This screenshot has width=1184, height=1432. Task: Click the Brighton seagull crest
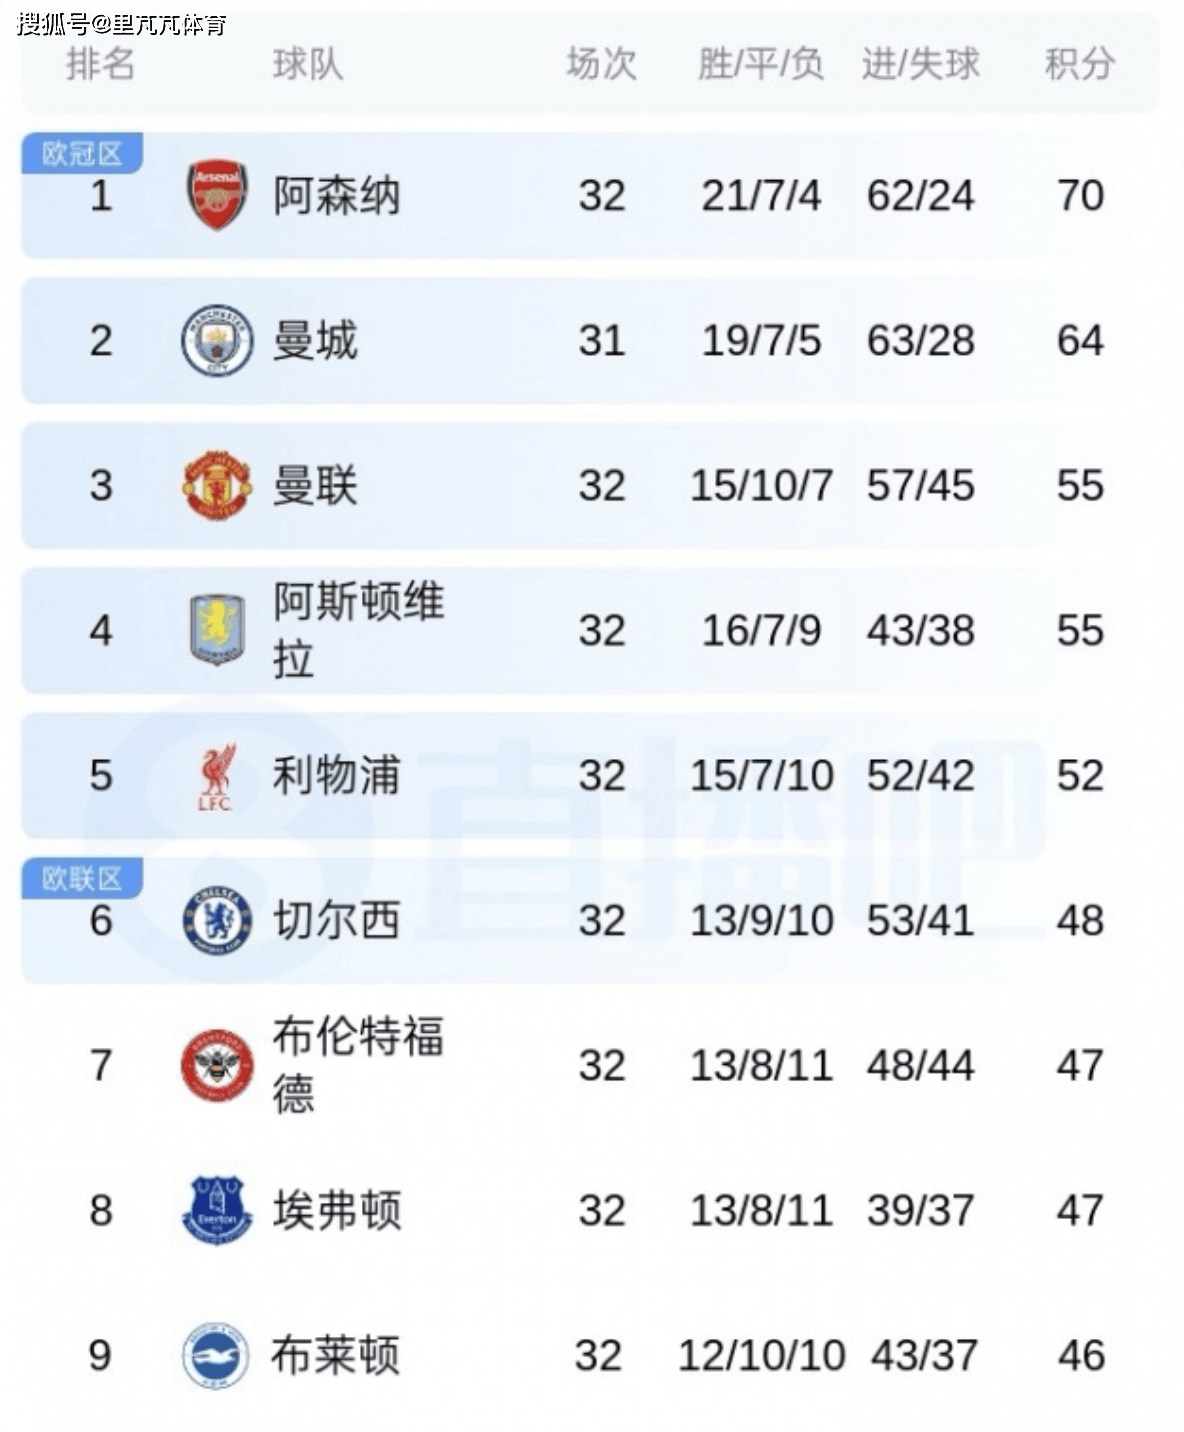[x=217, y=1355]
